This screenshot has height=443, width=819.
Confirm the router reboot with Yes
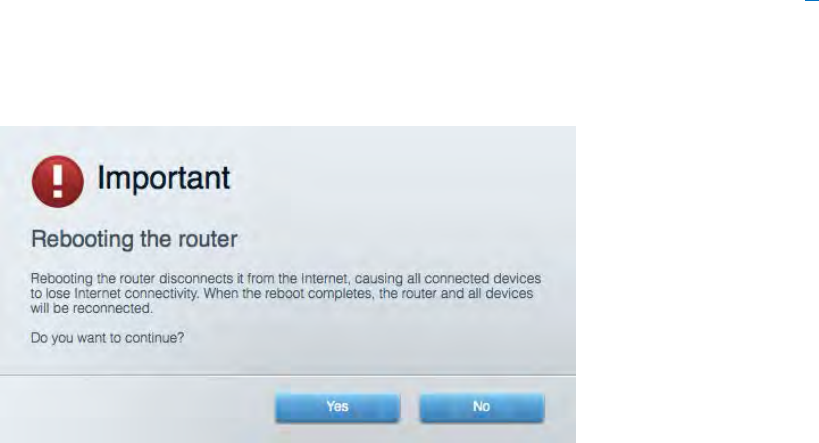[x=337, y=407]
